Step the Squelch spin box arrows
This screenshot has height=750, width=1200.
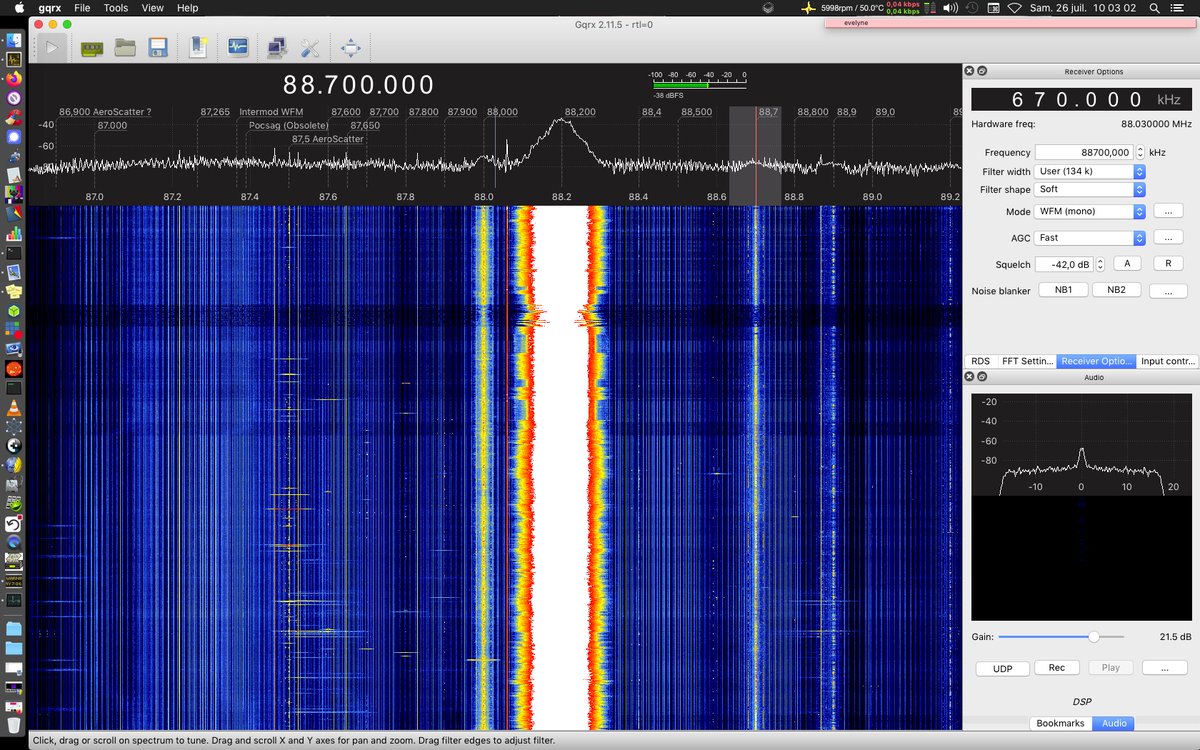[1100, 264]
